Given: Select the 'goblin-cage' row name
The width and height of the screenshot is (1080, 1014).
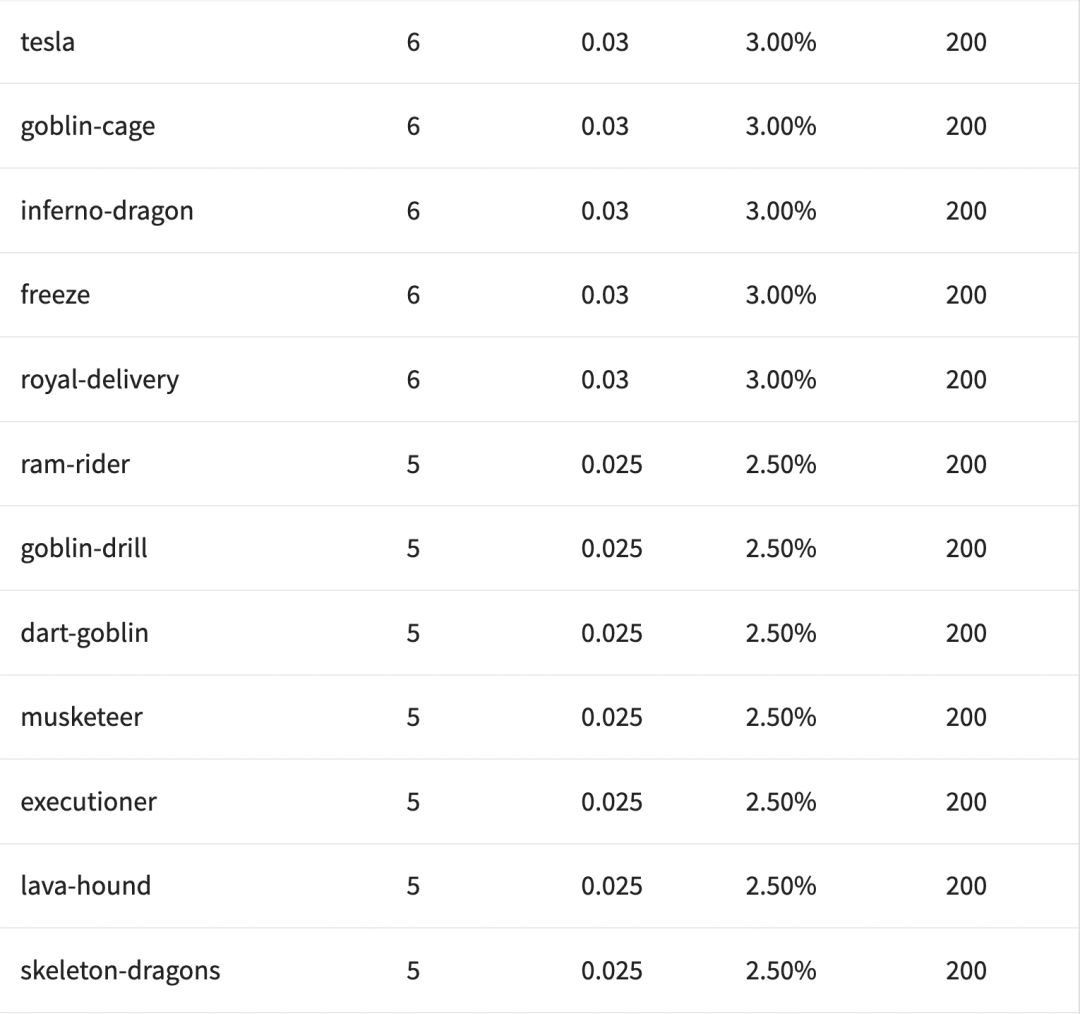Looking at the screenshot, I should click(87, 127).
